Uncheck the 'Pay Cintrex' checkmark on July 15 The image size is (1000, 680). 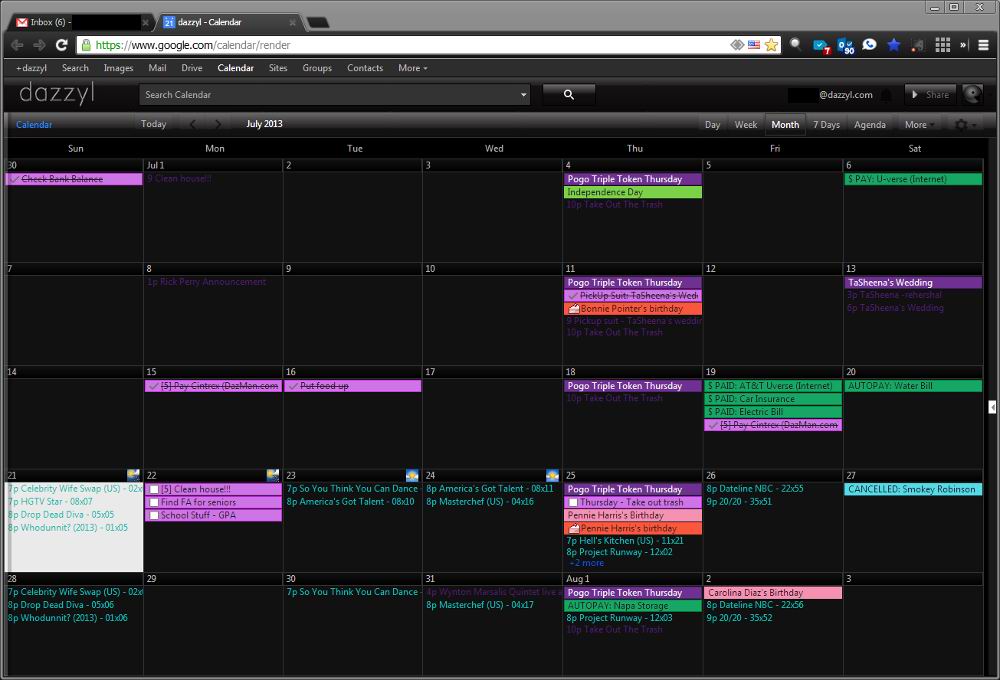pyautogui.click(x=154, y=386)
